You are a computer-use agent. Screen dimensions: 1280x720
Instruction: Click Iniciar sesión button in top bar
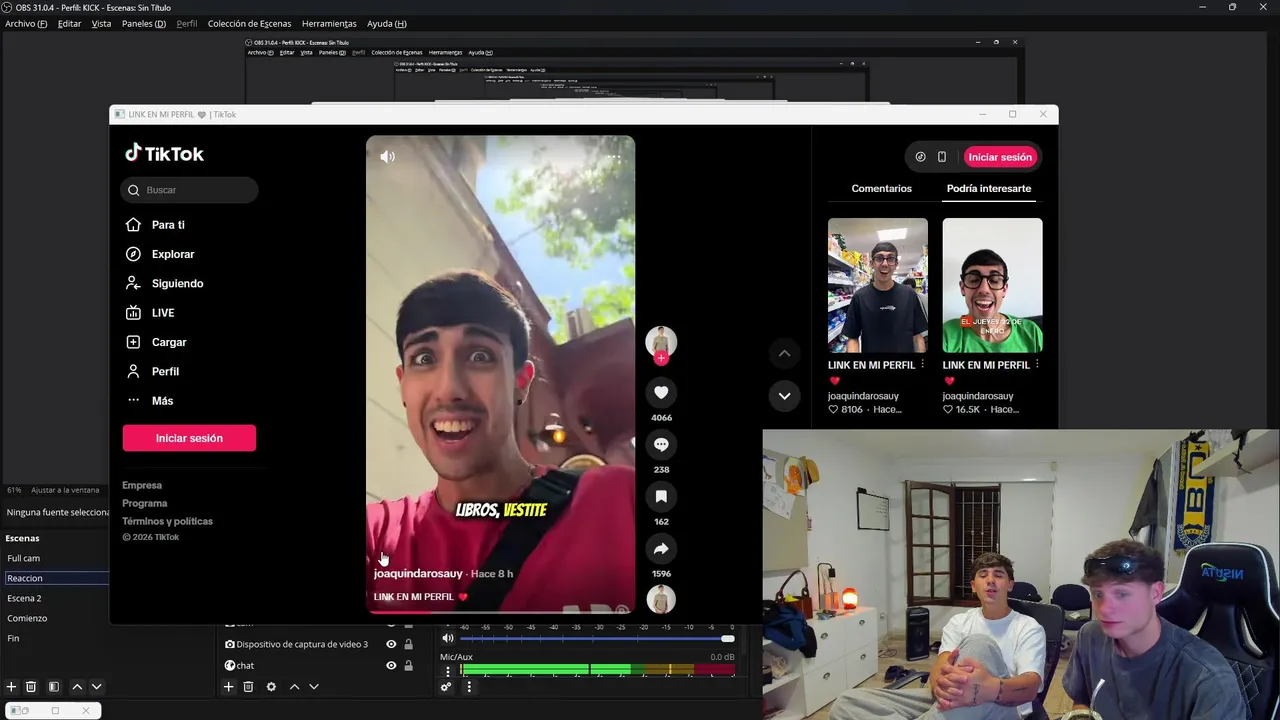coord(1000,157)
